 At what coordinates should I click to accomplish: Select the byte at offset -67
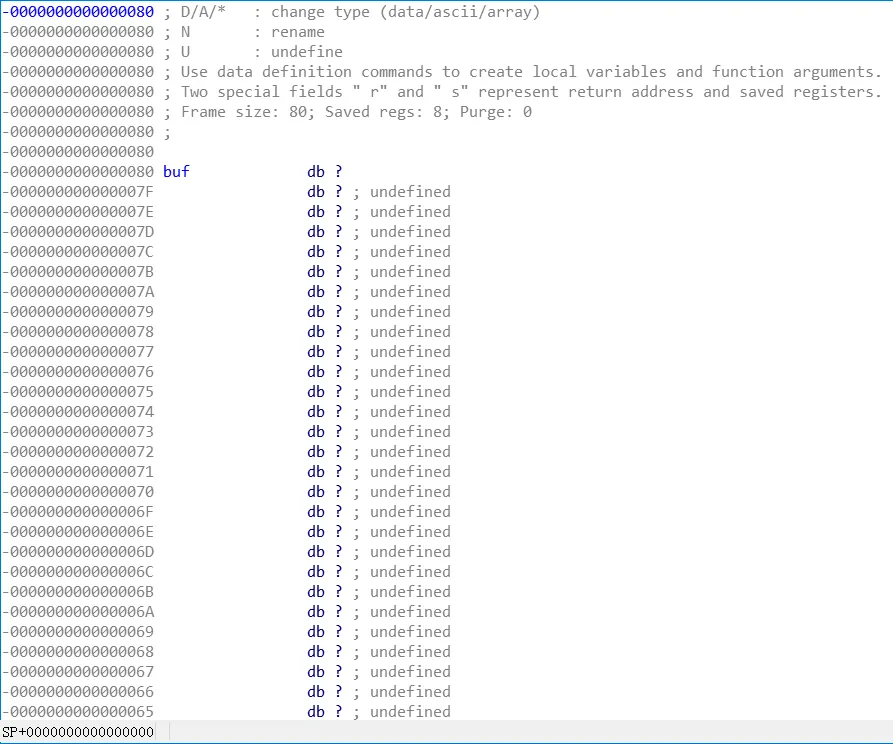coord(226,672)
